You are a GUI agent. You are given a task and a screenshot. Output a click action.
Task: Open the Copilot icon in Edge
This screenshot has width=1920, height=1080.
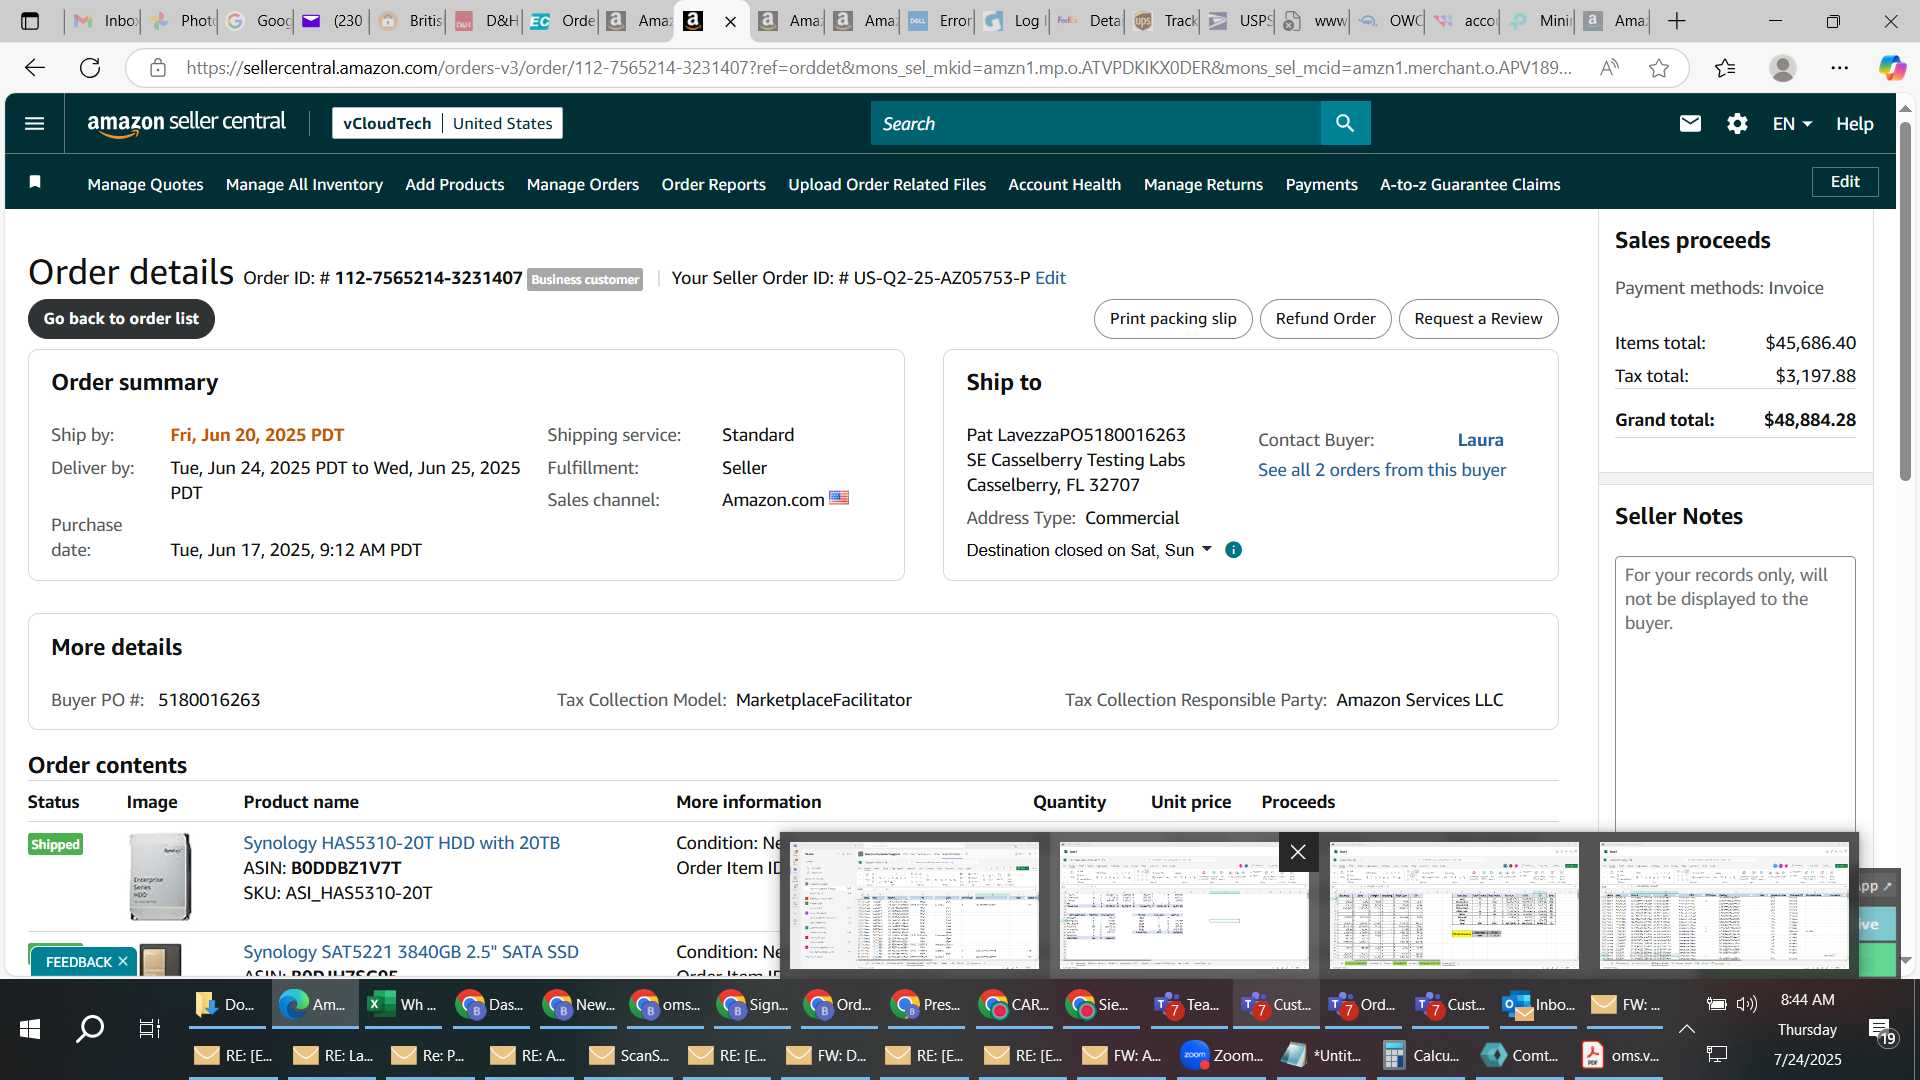[1891, 67]
